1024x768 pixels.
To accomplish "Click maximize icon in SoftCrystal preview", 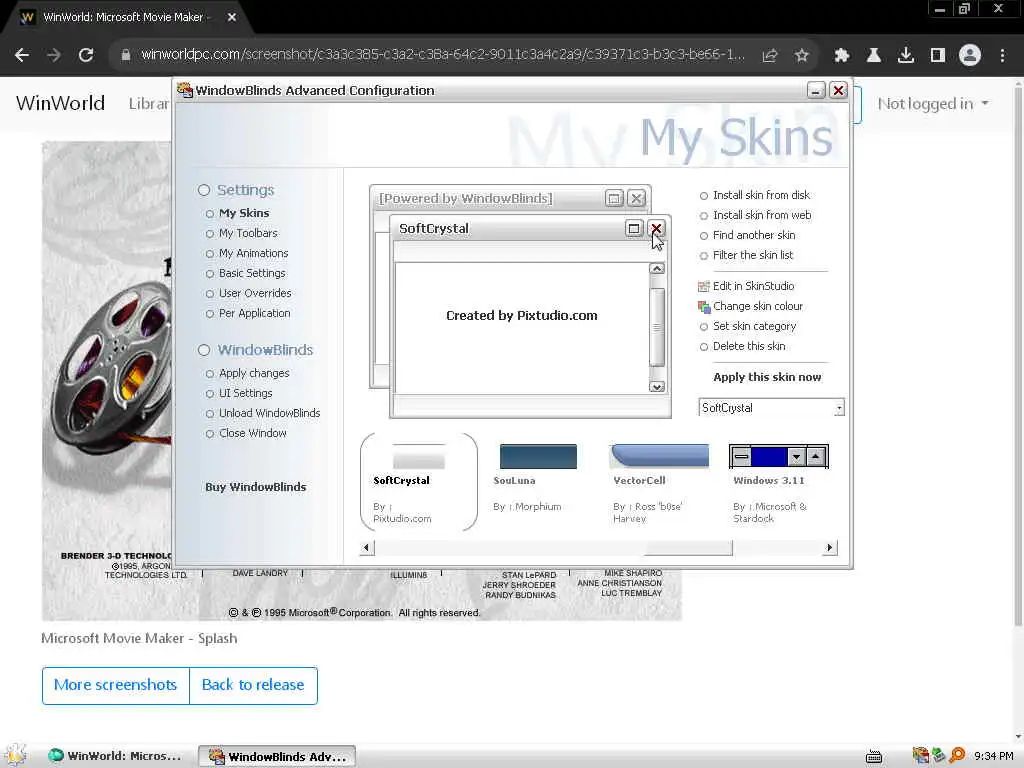I will 633,229.
